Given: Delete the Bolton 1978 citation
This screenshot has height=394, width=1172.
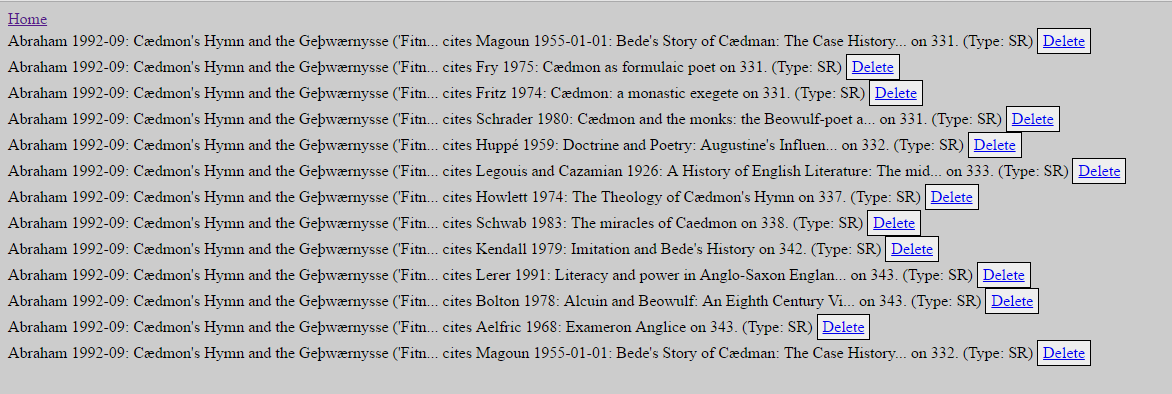Looking at the screenshot, I should 1011,301.
